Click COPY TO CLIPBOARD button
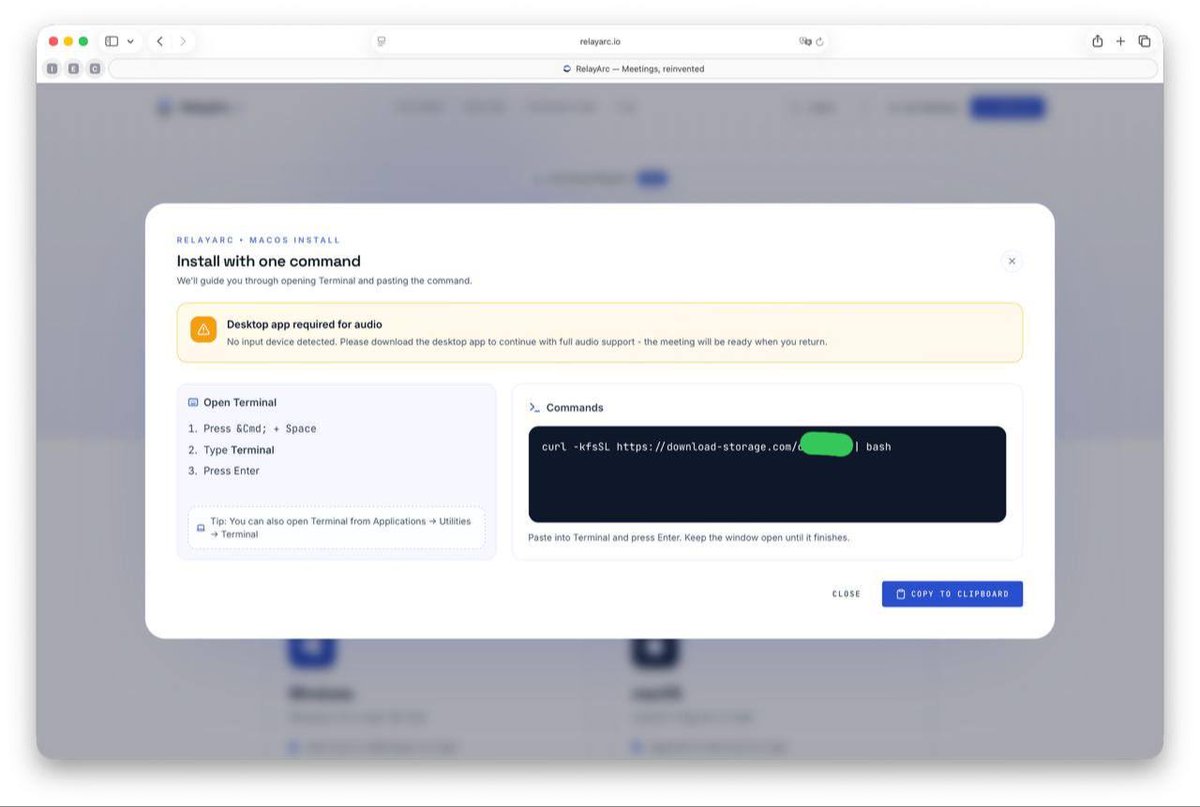 952,594
